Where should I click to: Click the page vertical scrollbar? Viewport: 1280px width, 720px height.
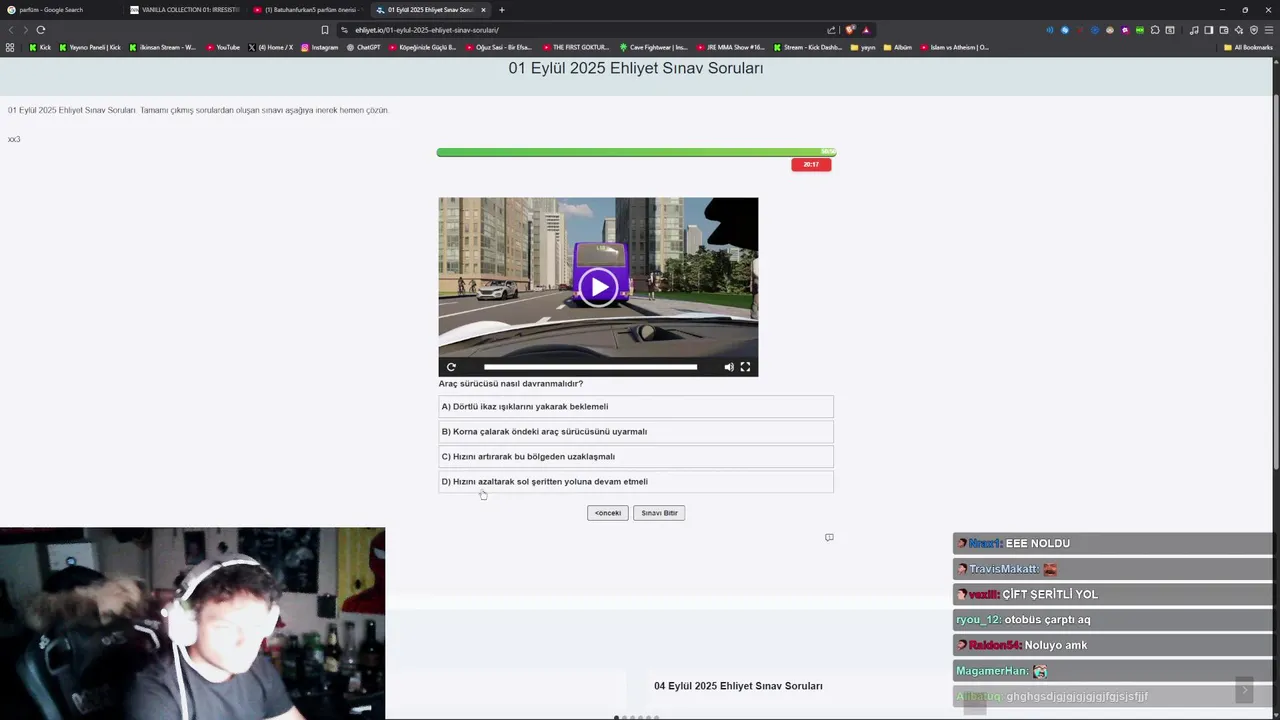1276,280
